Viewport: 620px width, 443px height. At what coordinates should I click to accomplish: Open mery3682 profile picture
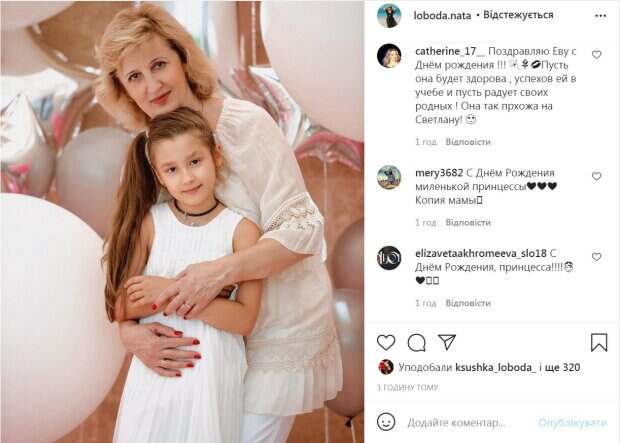tap(389, 177)
